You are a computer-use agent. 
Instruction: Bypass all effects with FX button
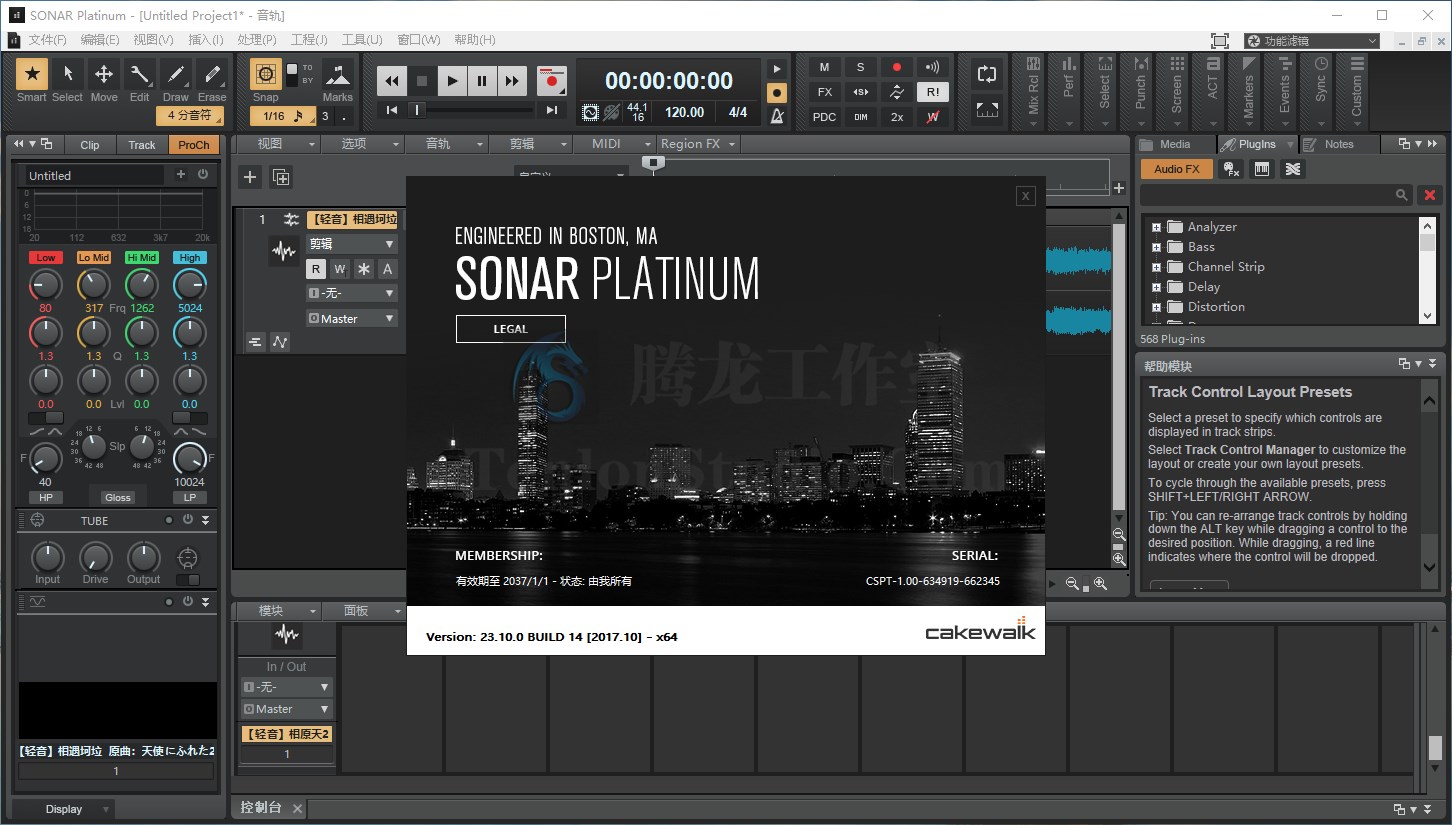pos(824,92)
